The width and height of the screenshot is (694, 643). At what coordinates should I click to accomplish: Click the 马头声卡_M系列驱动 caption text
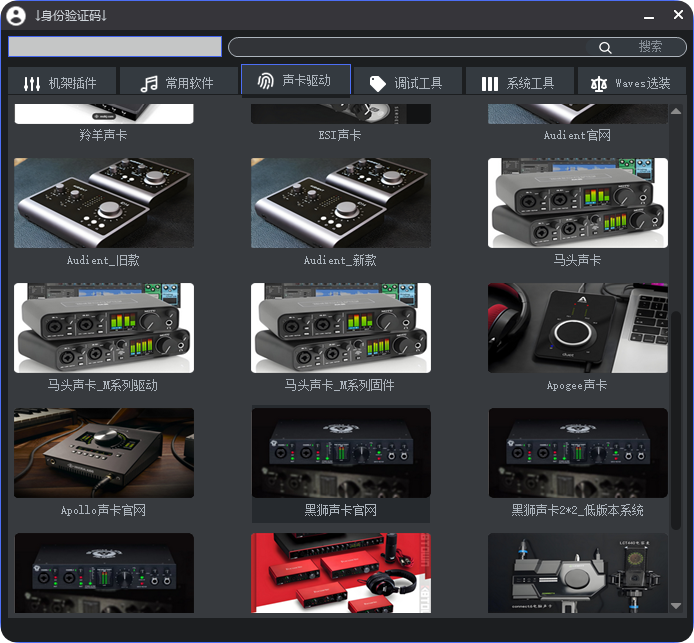click(x=103, y=385)
